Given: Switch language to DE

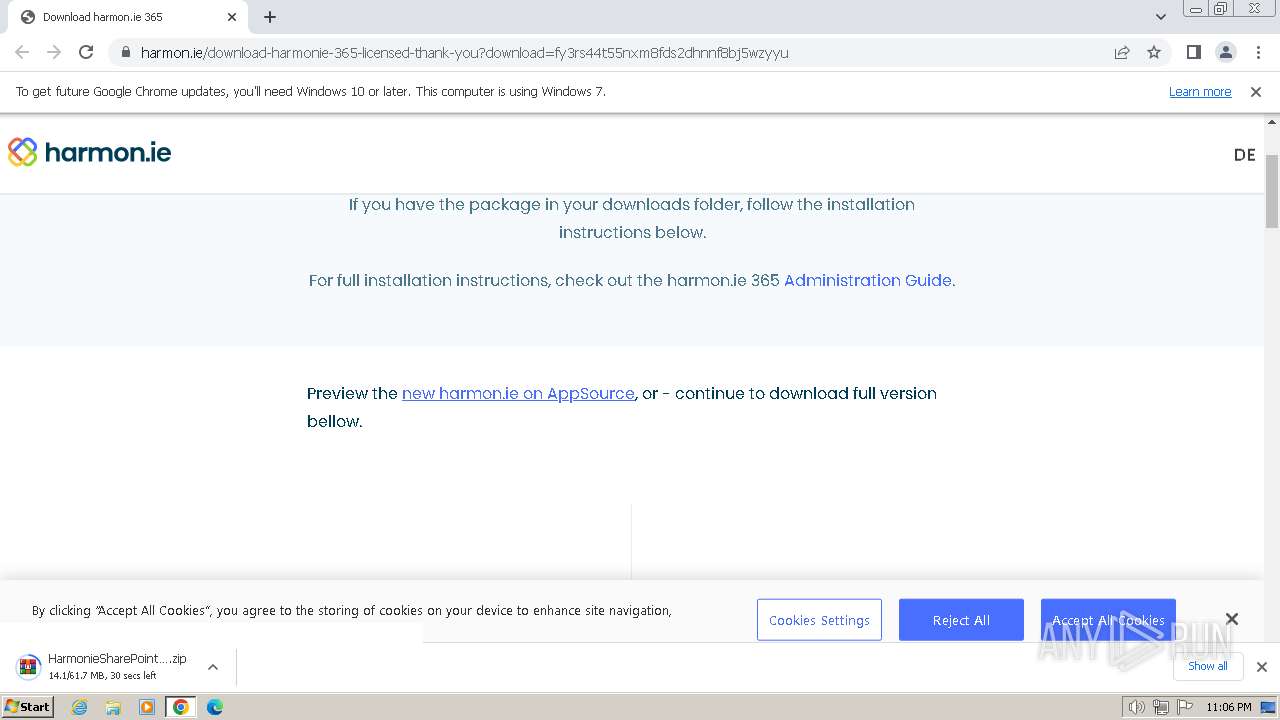Looking at the screenshot, I should click(x=1244, y=155).
